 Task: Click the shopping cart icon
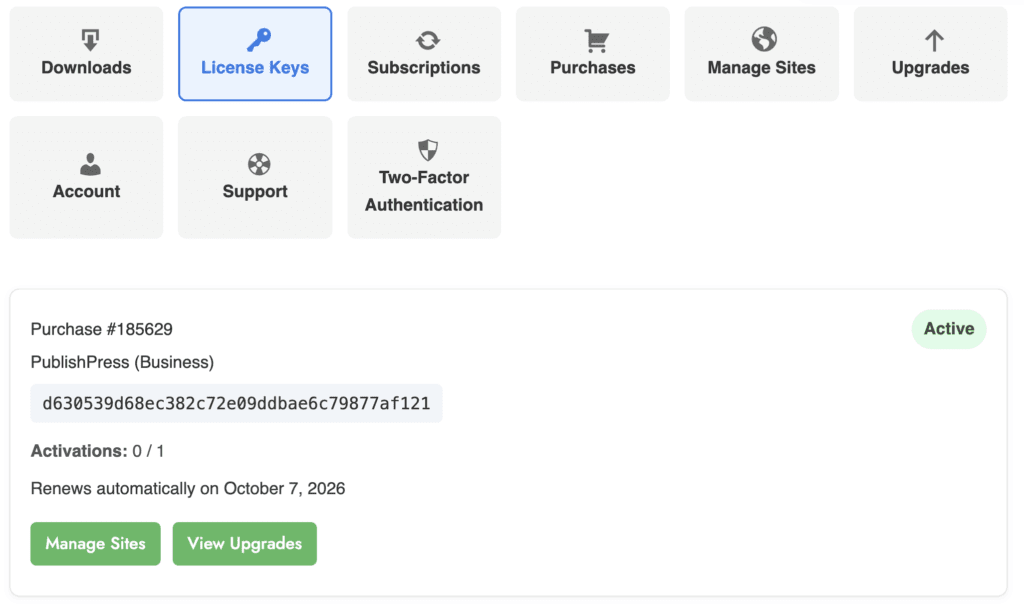[x=596, y=40]
